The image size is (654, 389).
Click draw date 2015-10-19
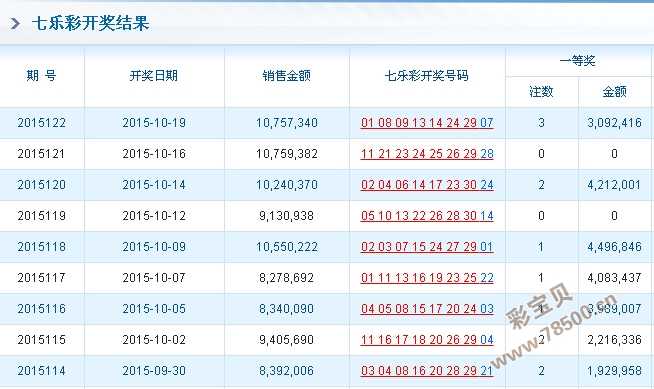(x=154, y=123)
